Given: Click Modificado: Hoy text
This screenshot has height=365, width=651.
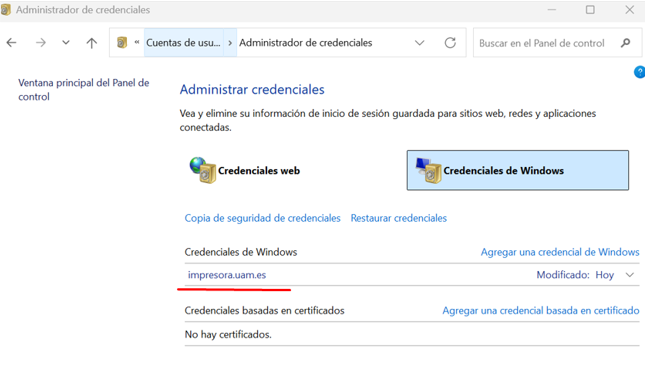Looking at the screenshot, I should coord(575,275).
